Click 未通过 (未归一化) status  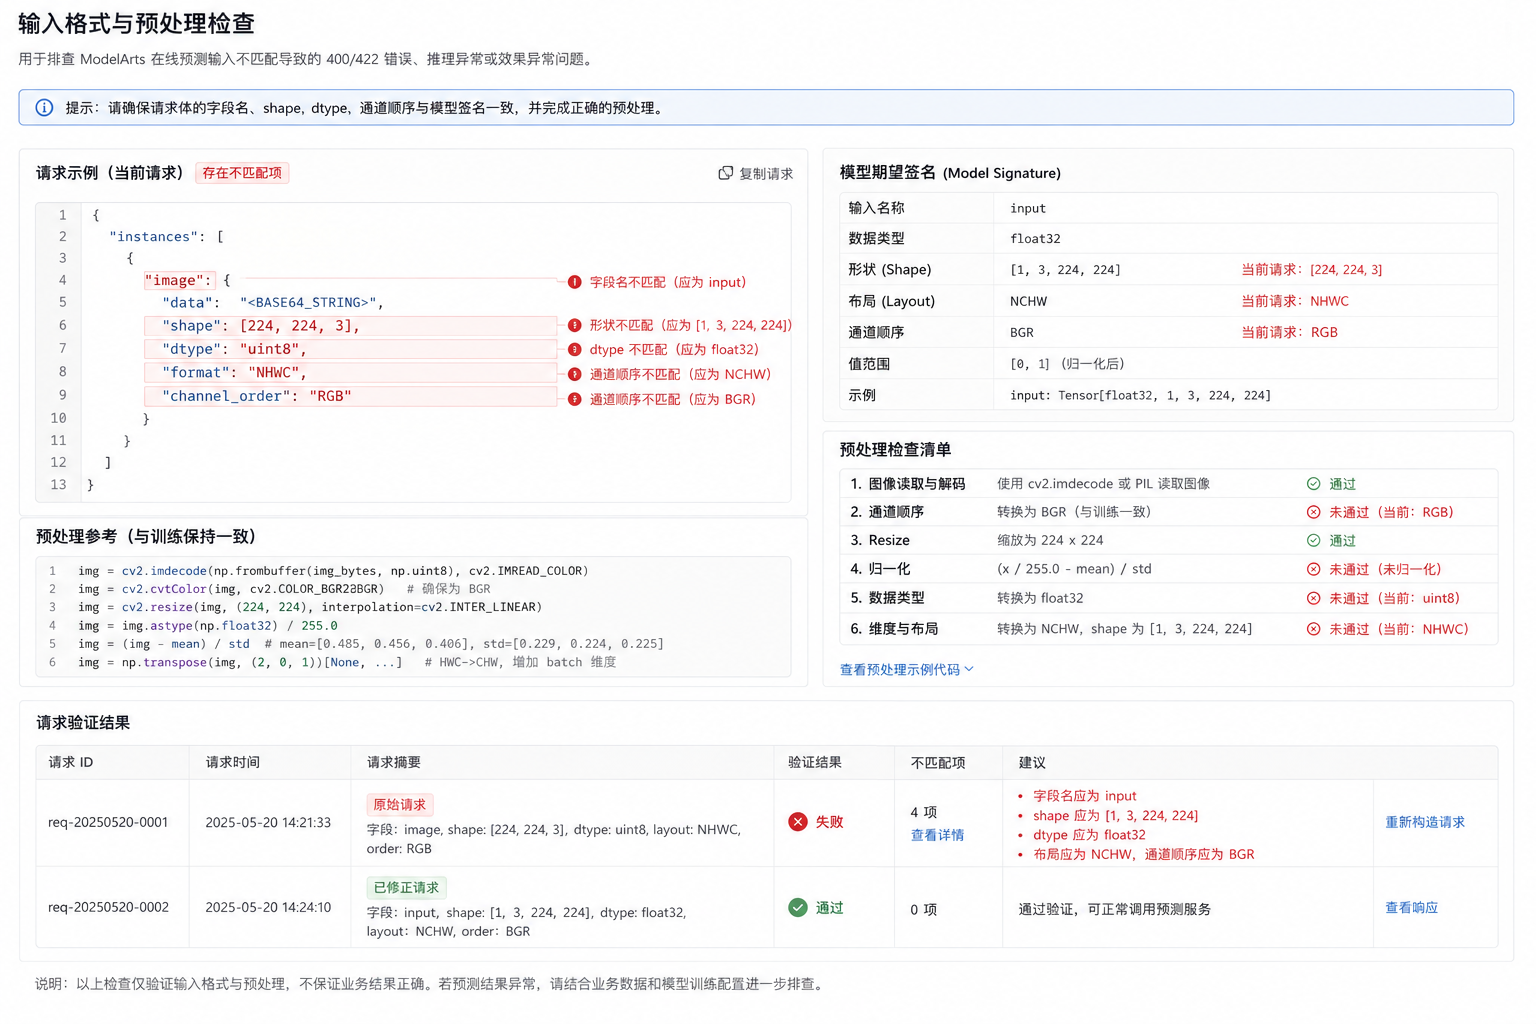1385,569
